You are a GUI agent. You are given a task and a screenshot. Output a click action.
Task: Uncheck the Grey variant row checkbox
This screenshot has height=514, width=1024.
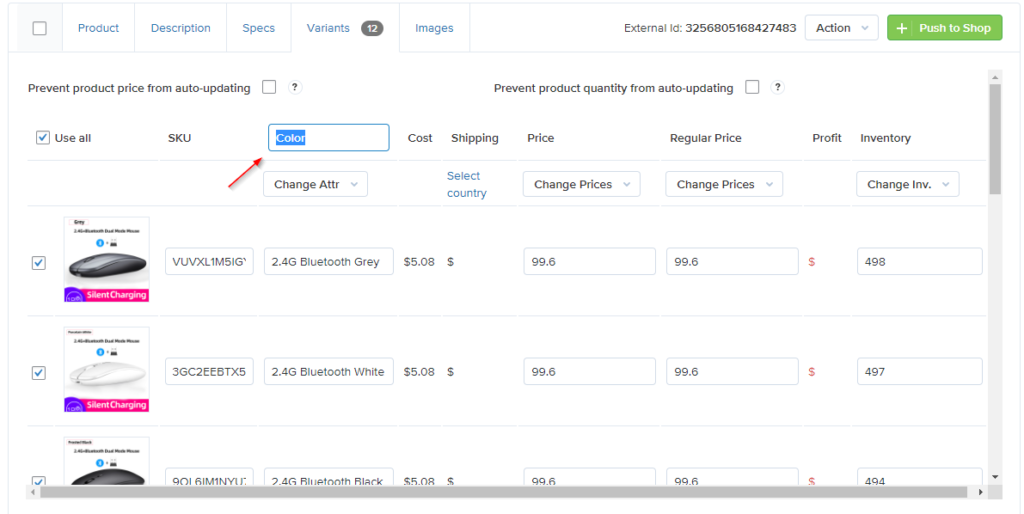tap(39, 263)
